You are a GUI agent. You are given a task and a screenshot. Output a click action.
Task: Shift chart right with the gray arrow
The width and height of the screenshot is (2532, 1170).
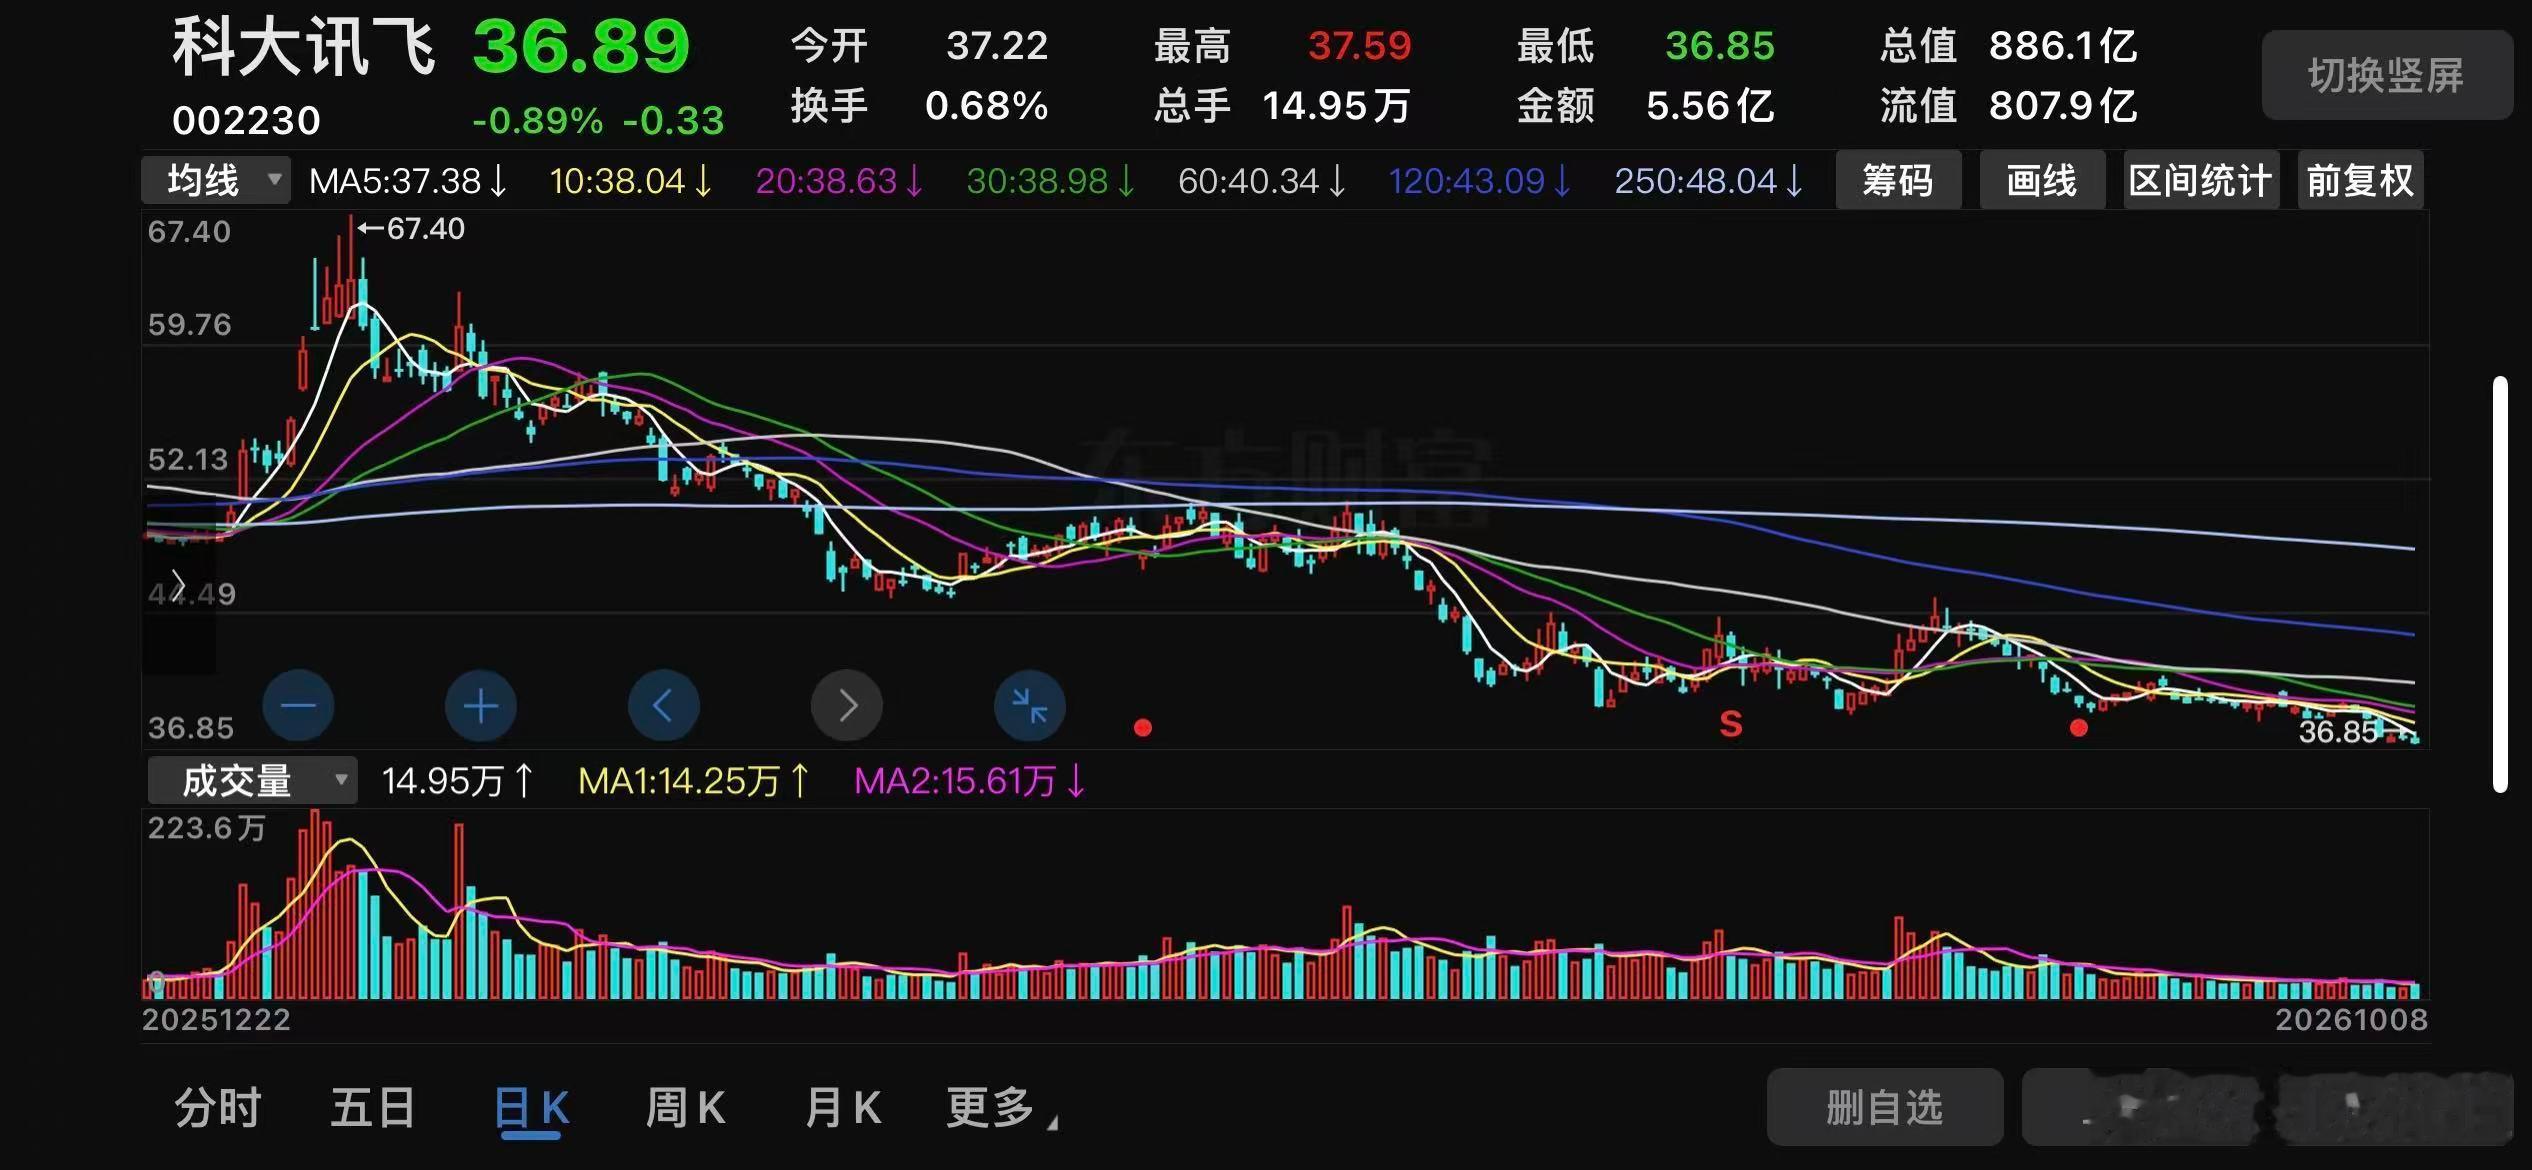[x=847, y=705]
